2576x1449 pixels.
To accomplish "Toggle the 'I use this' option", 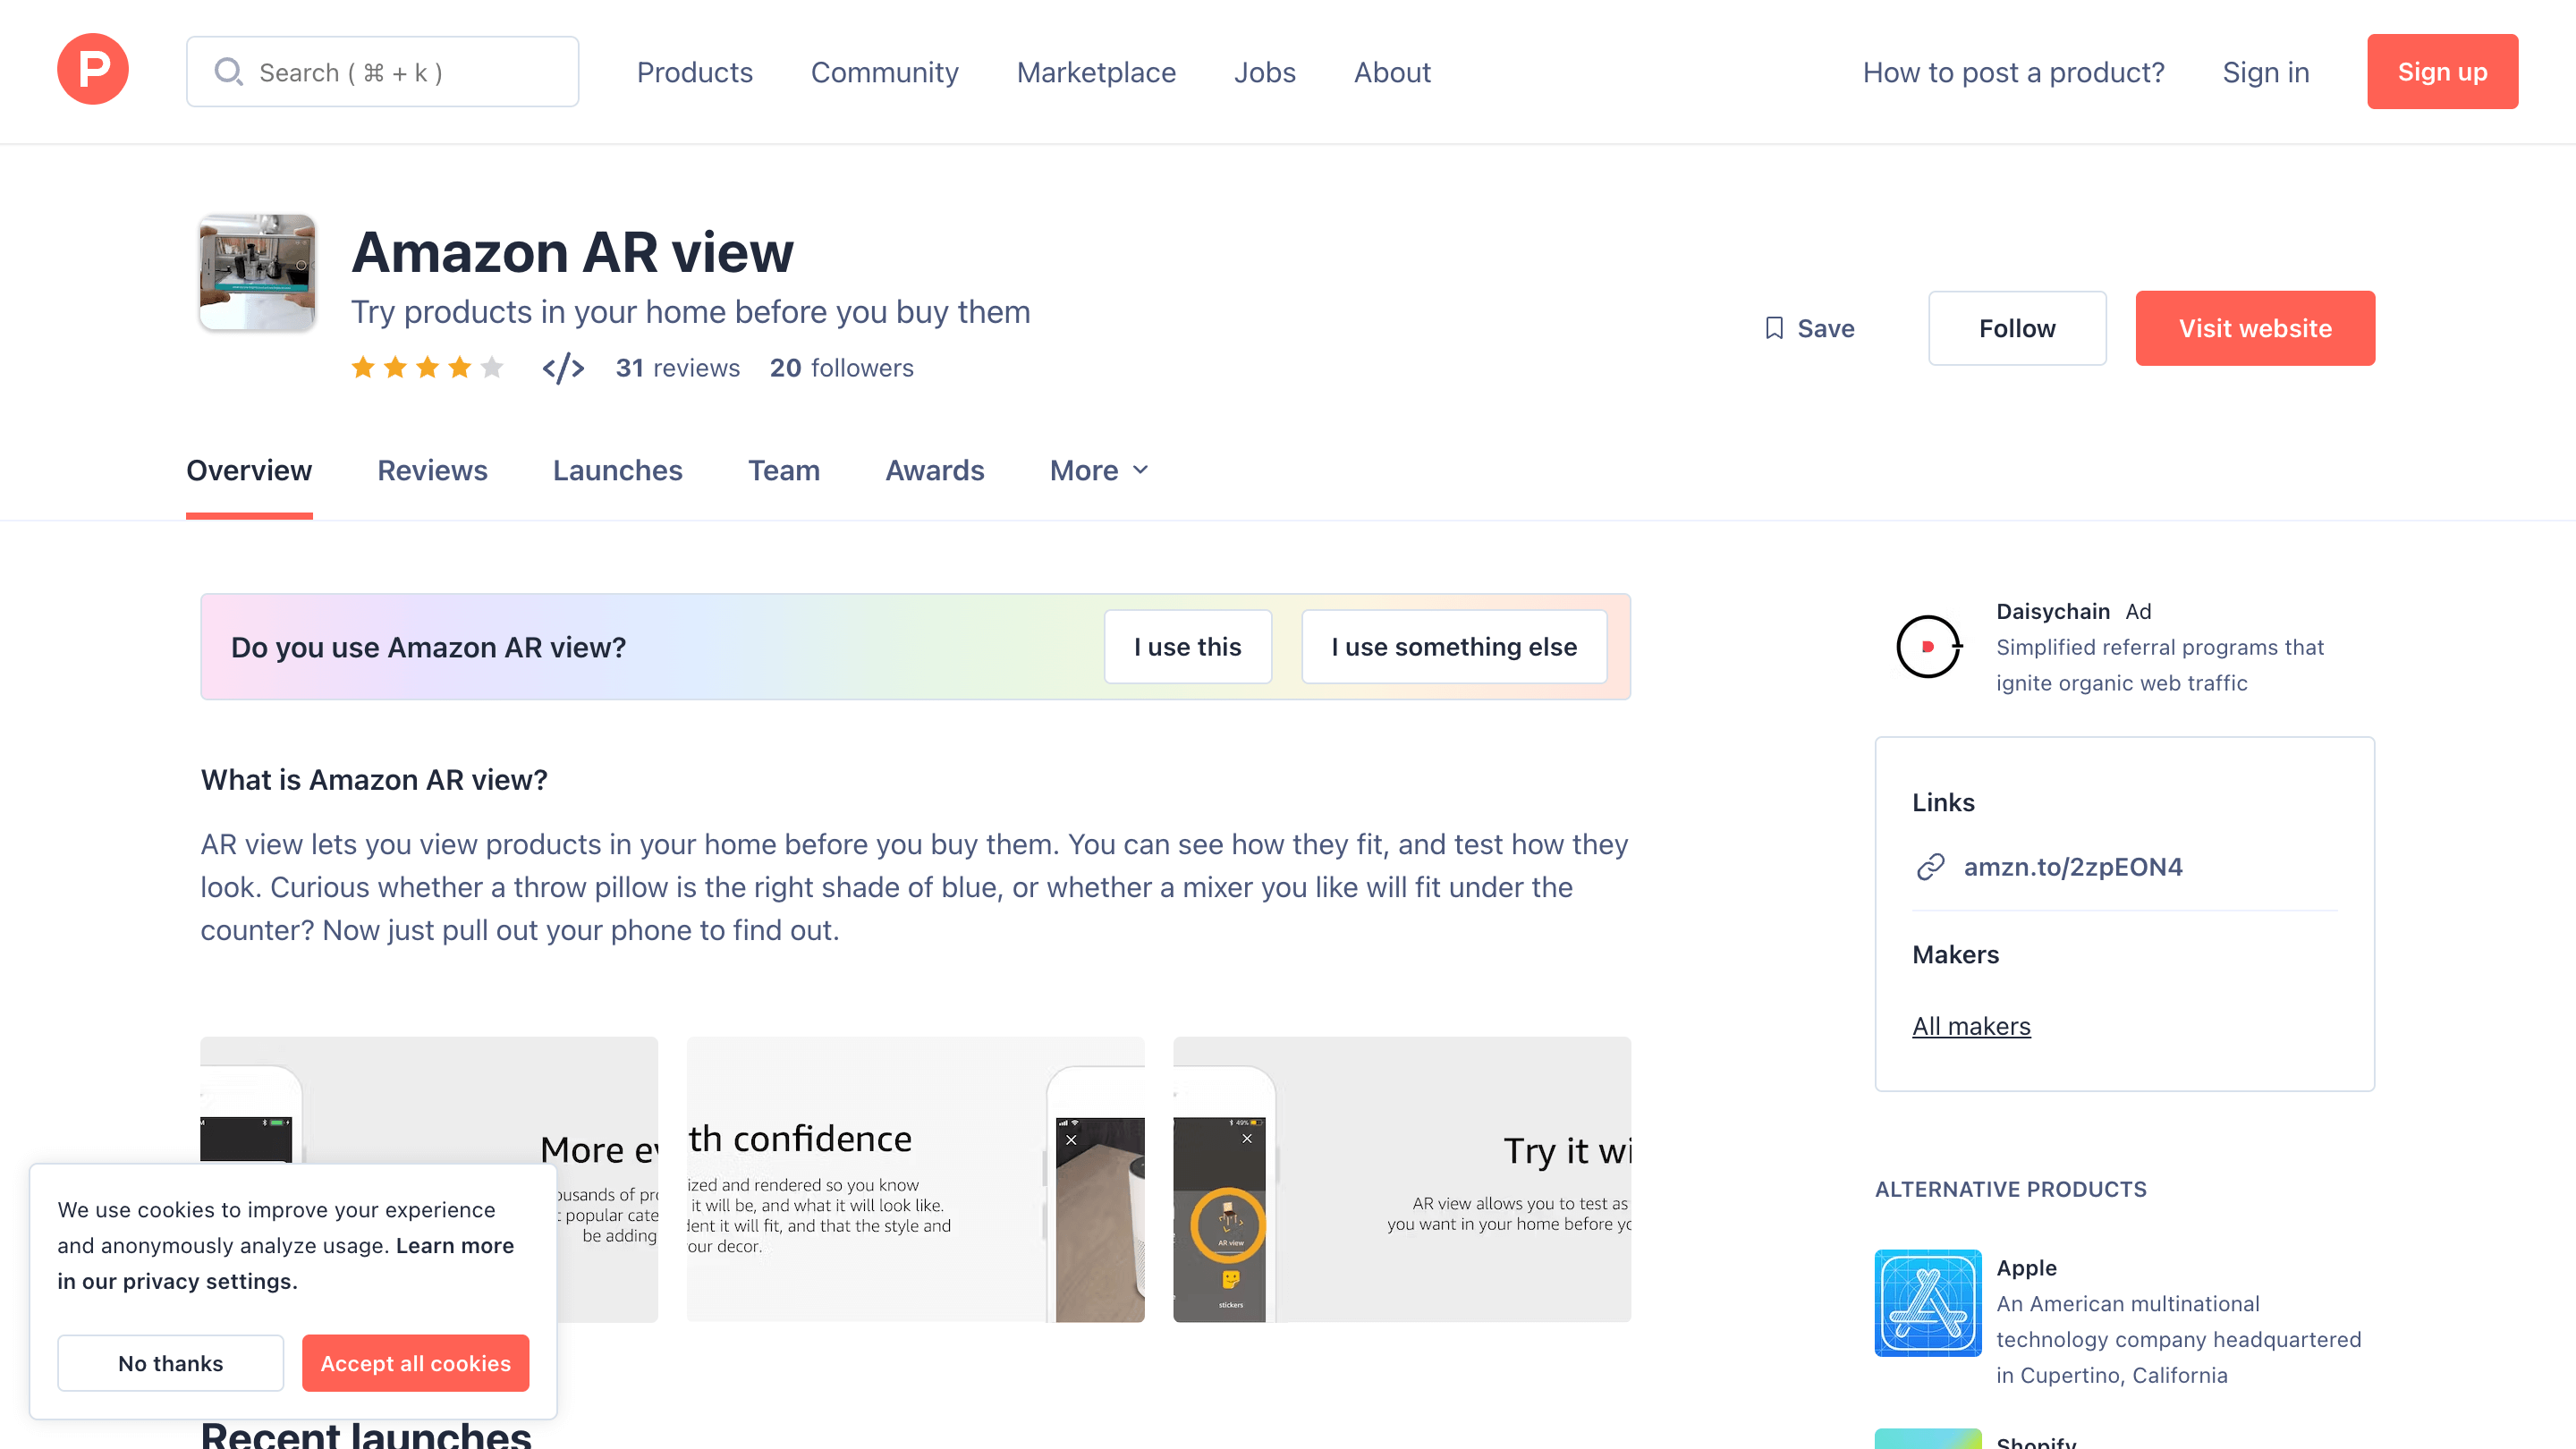I will pos(1188,646).
